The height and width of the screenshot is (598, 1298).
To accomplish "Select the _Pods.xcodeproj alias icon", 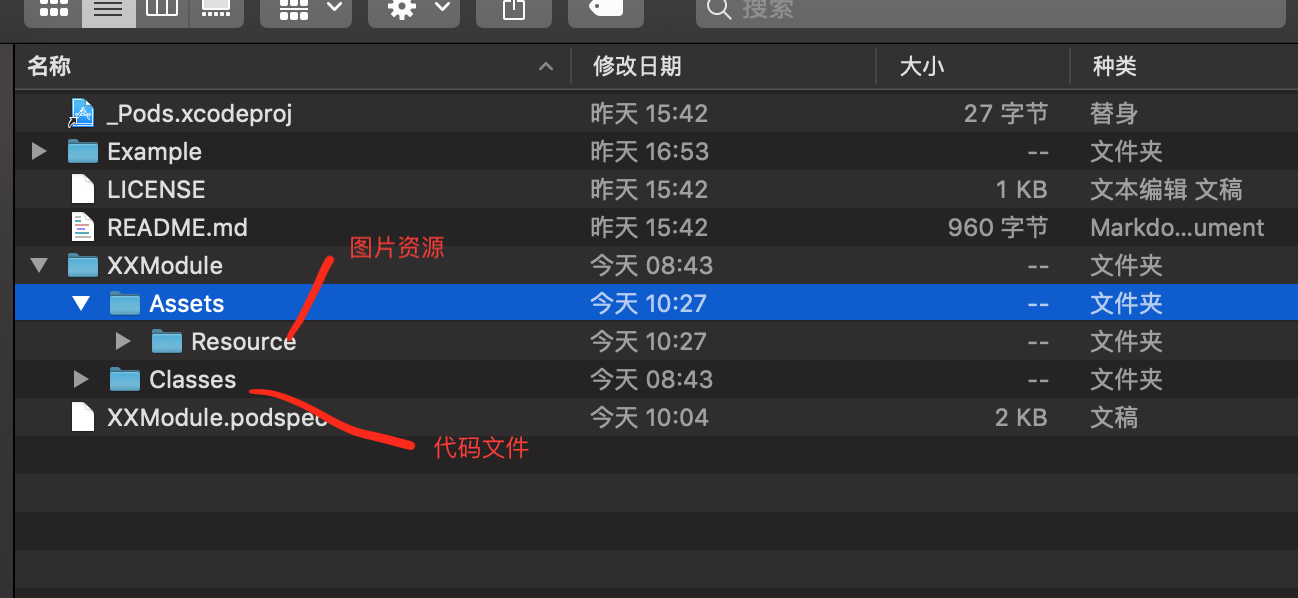I will click(82, 114).
